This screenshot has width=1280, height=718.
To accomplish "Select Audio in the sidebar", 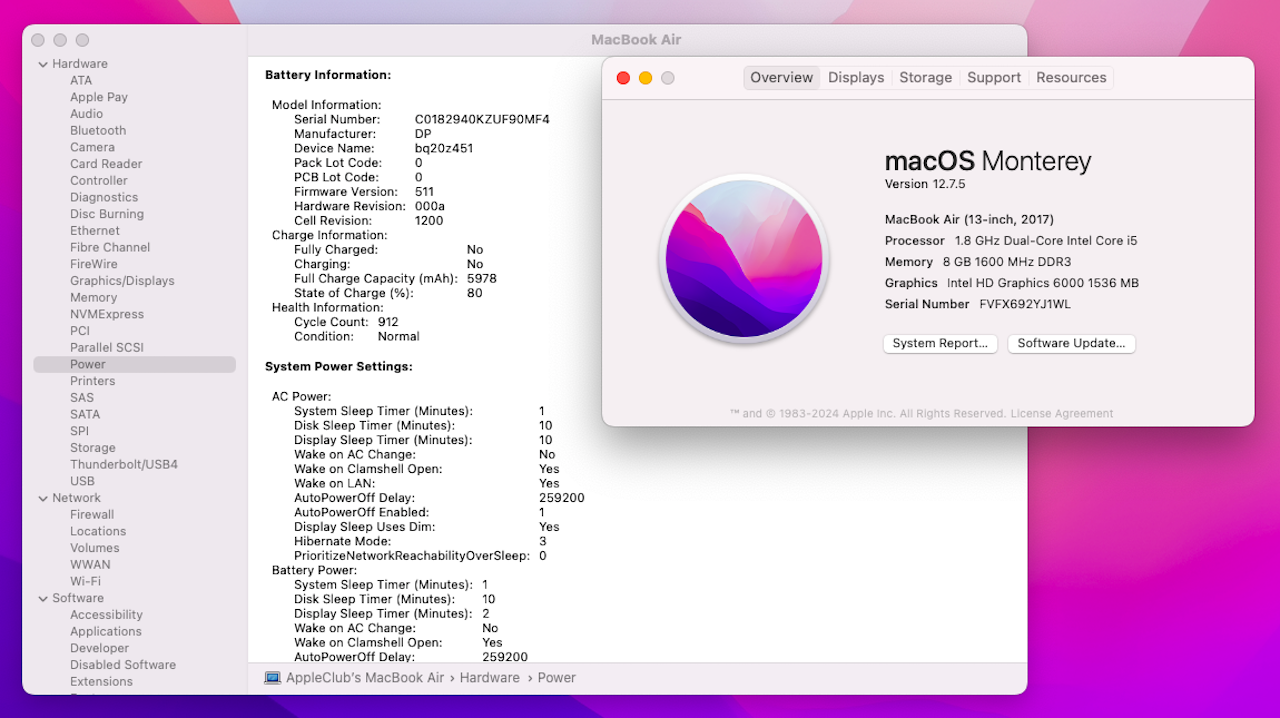I will click(x=87, y=114).
